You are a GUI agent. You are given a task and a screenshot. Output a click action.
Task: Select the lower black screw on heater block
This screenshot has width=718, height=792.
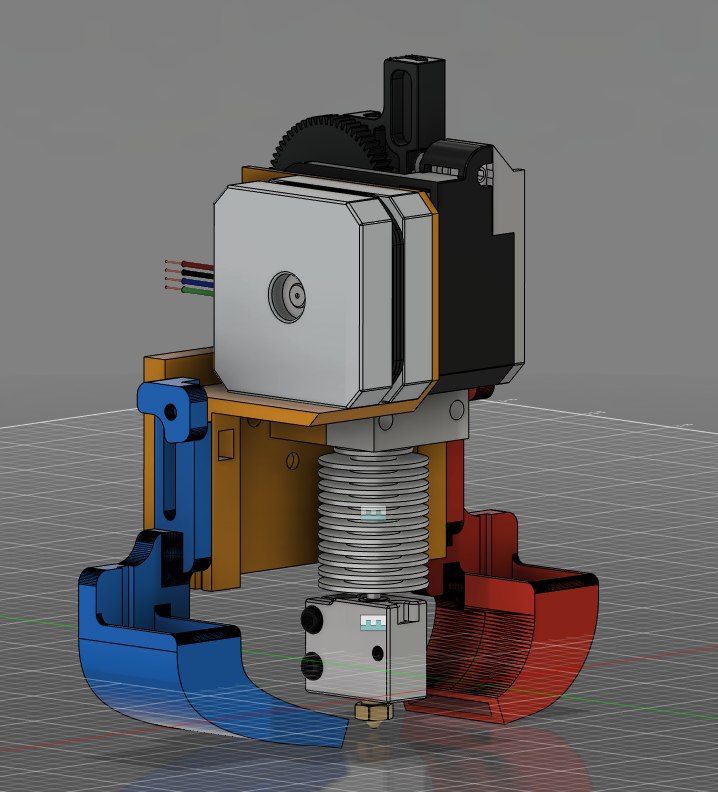click(x=312, y=666)
